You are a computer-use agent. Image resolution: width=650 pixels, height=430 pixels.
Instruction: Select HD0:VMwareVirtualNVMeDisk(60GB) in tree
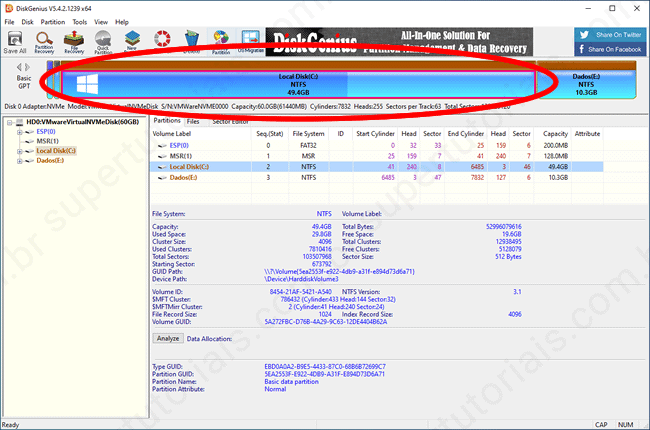click(82, 122)
